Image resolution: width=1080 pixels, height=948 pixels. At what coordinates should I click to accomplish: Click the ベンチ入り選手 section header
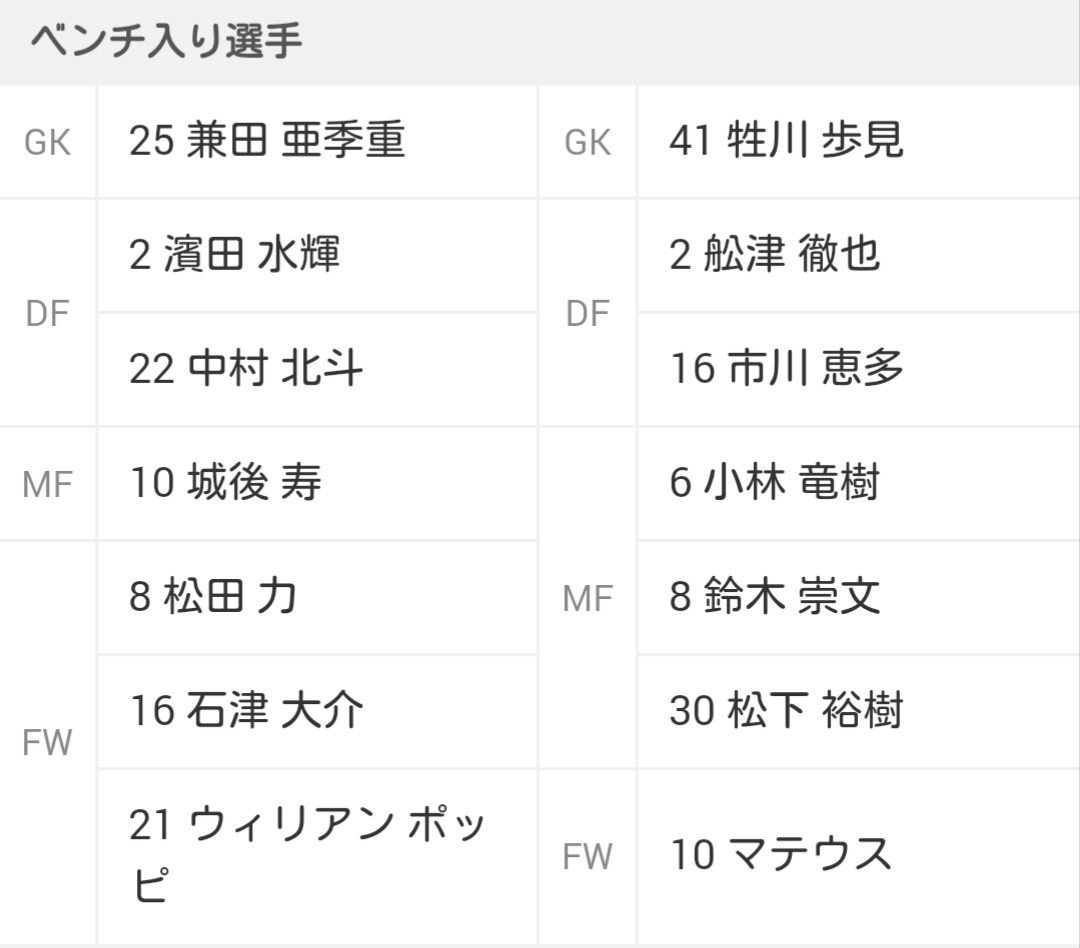(x=166, y=41)
